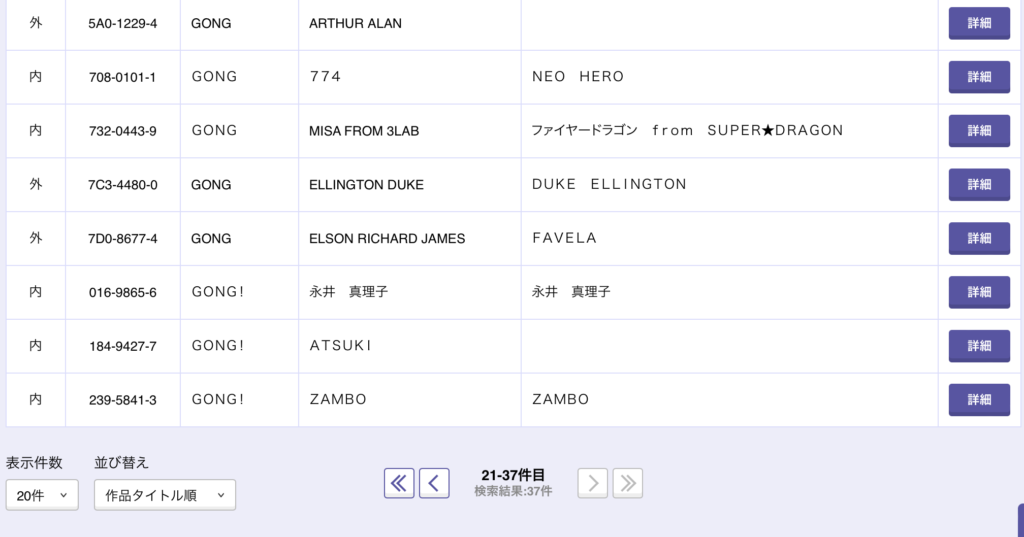Select work code 7C3-4480-0
The height and width of the screenshot is (537, 1024).
point(123,185)
